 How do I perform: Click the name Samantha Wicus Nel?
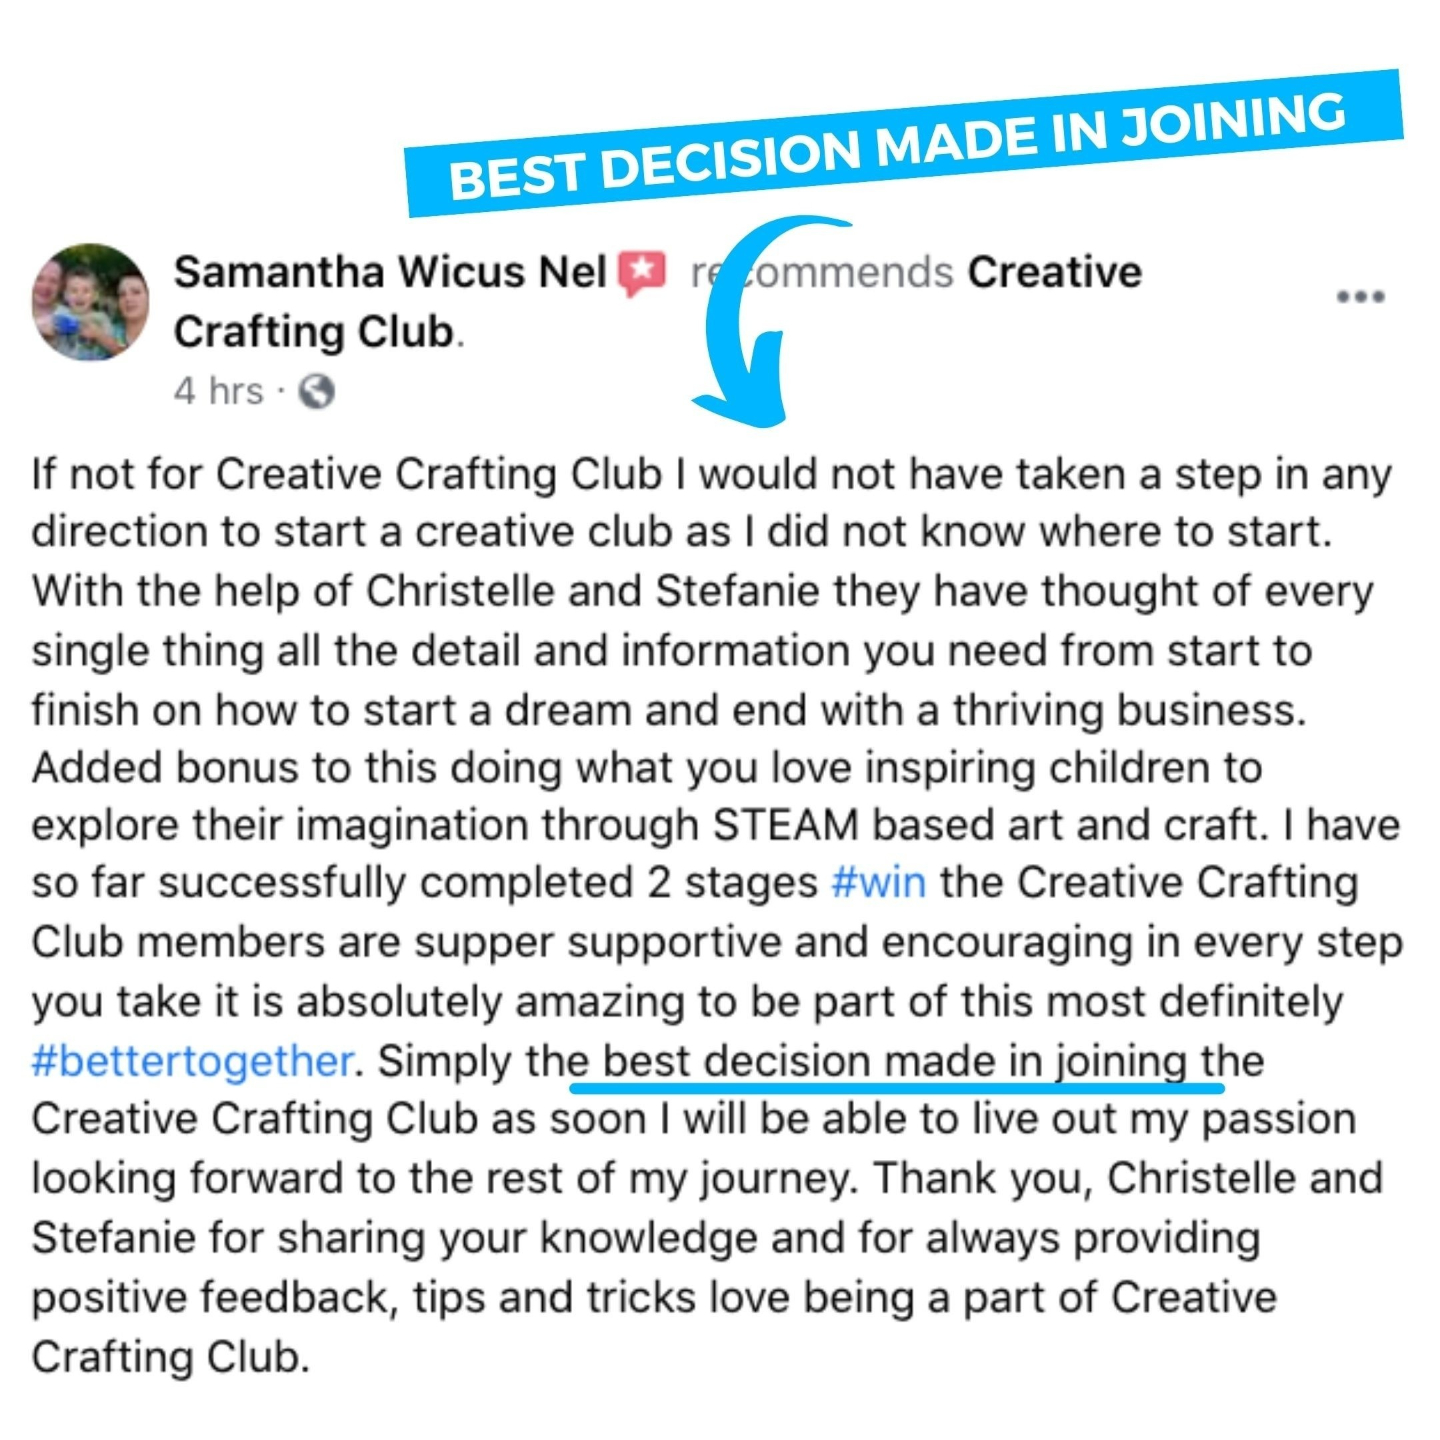(x=390, y=272)
